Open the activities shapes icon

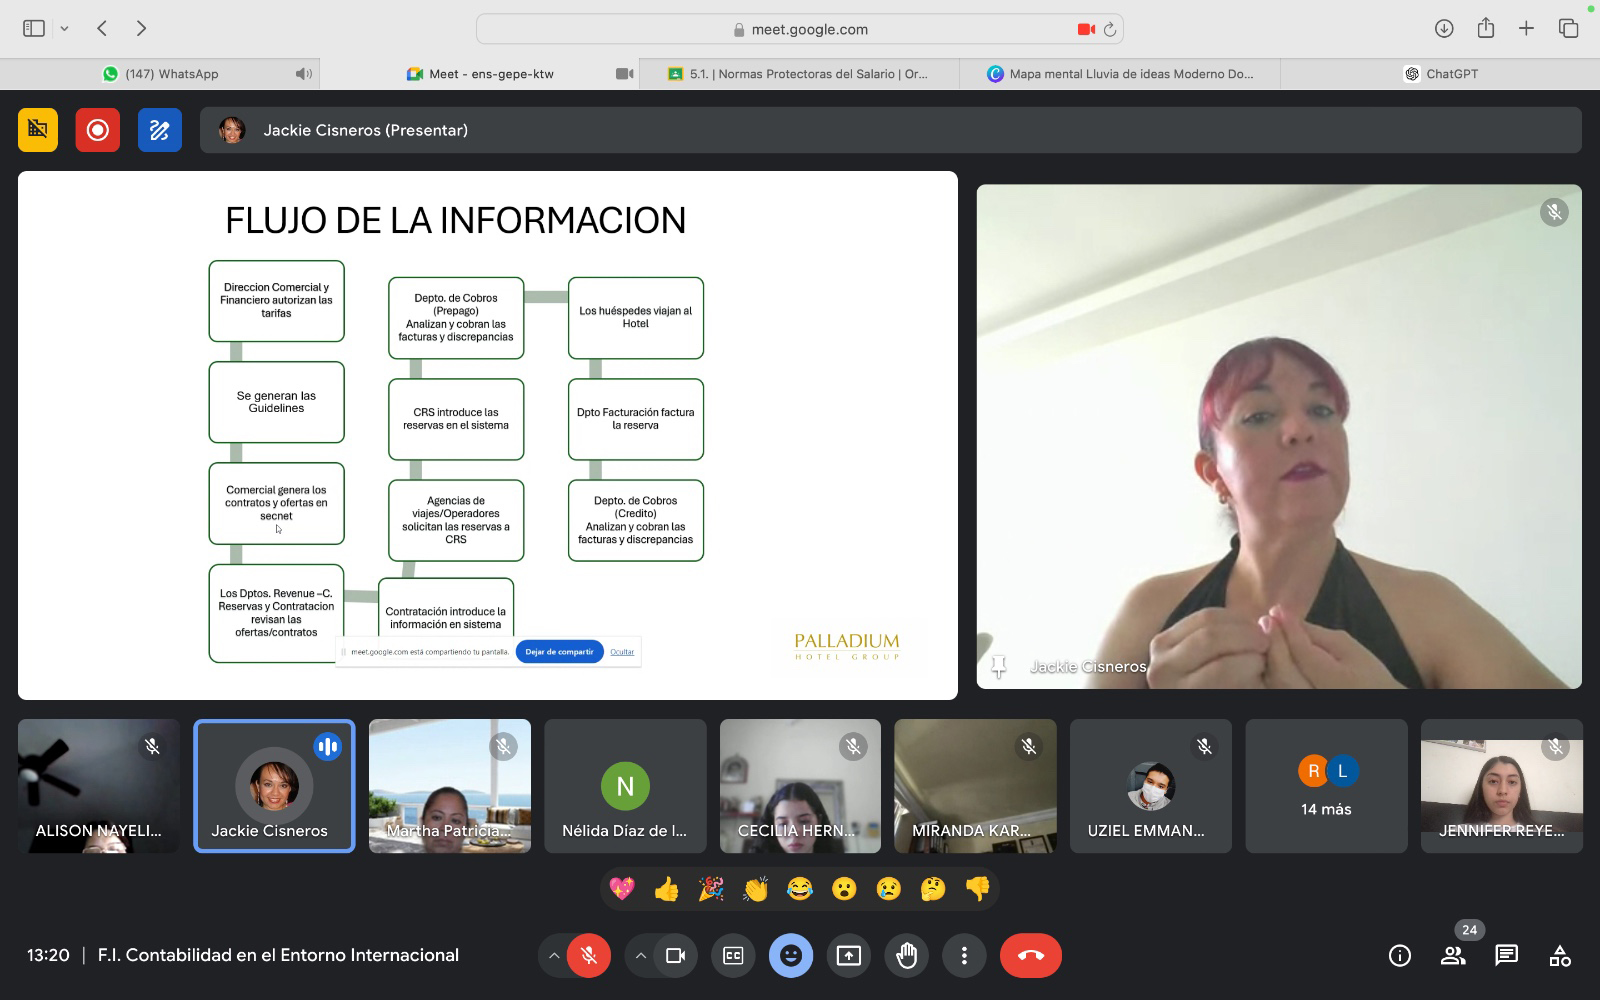tap(1559, 956)
